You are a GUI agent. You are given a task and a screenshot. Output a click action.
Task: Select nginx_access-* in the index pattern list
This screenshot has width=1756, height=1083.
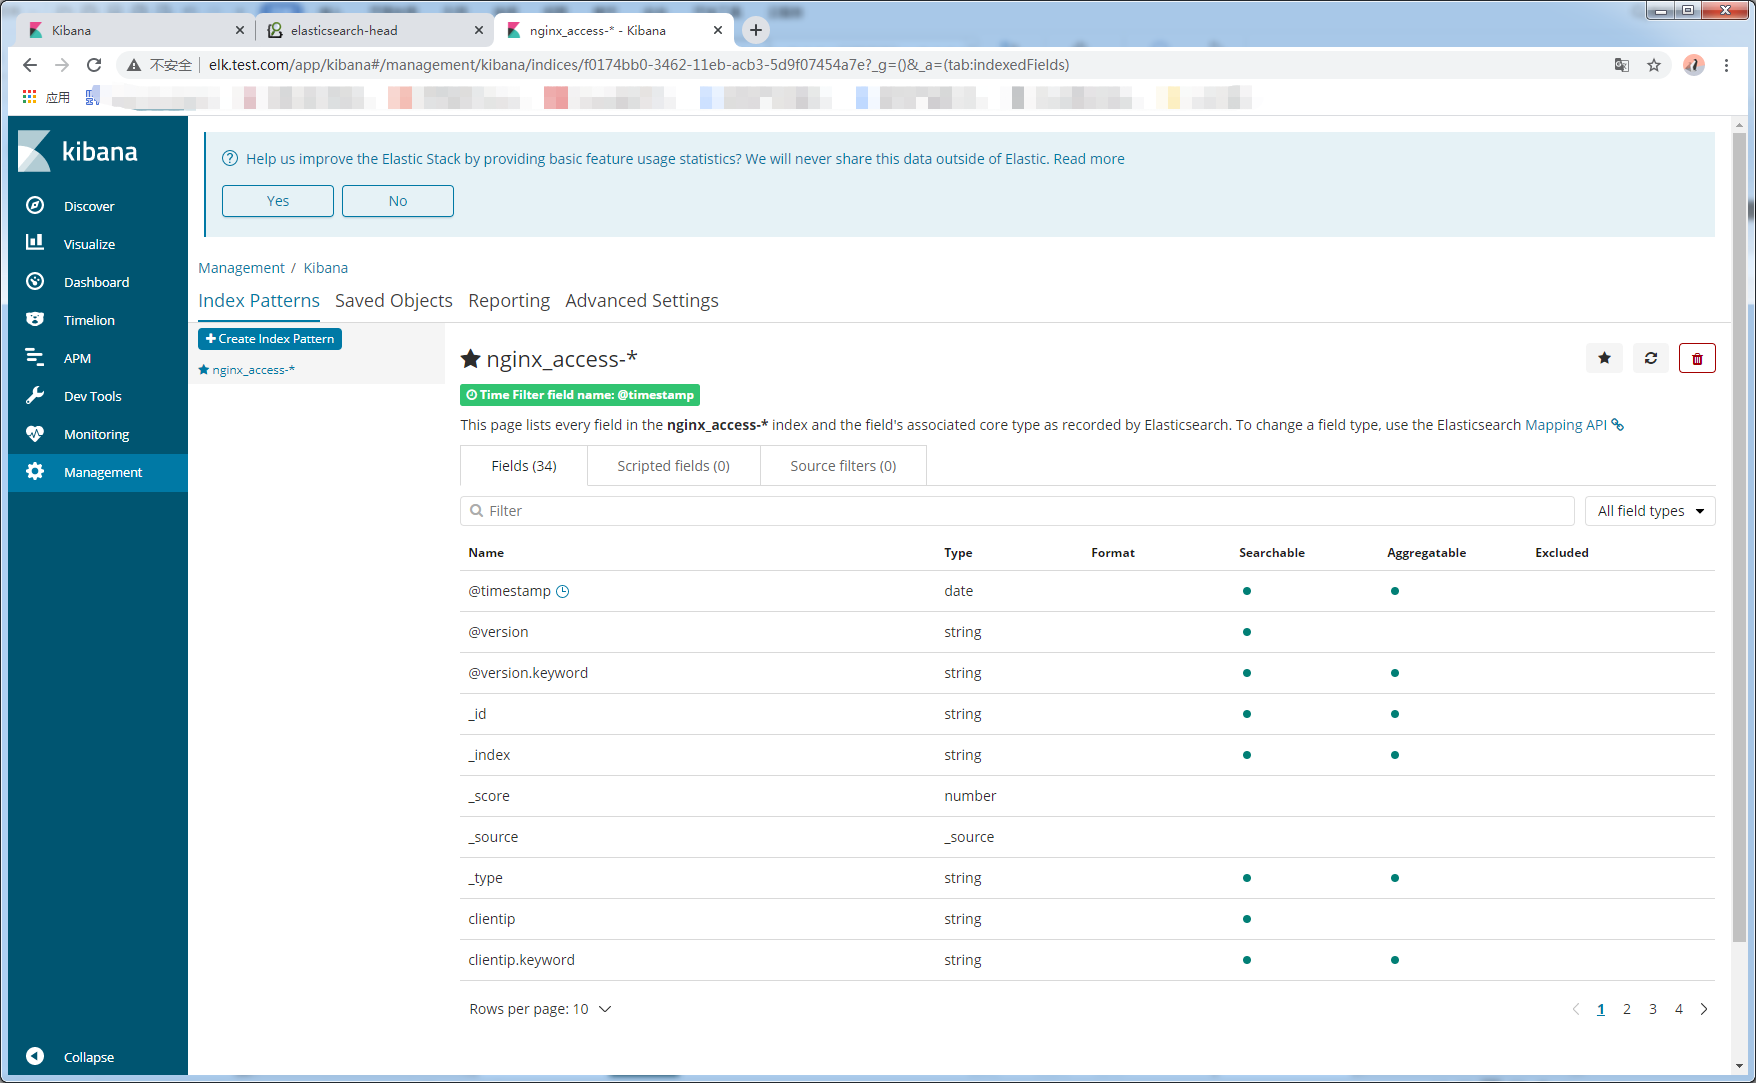[253, 370]
